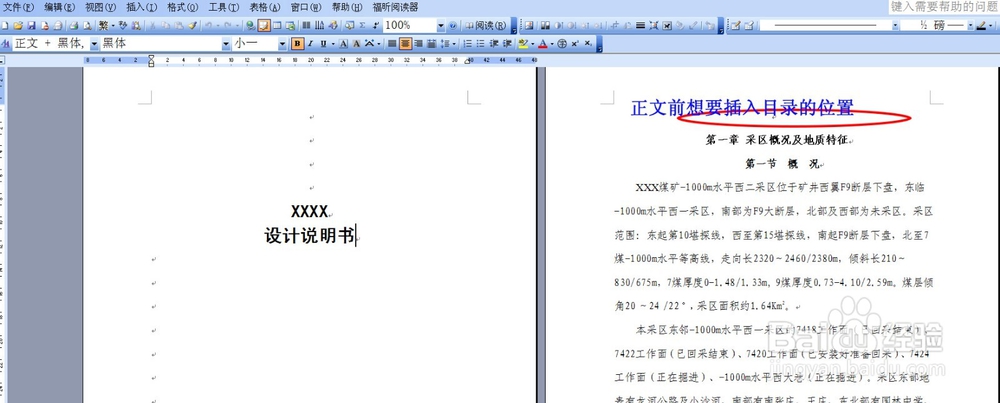This screenshot has width=1000, height=403.
Task: Open the ½ 磅 line weight dropdown
Action: click(x=971, y=26)
